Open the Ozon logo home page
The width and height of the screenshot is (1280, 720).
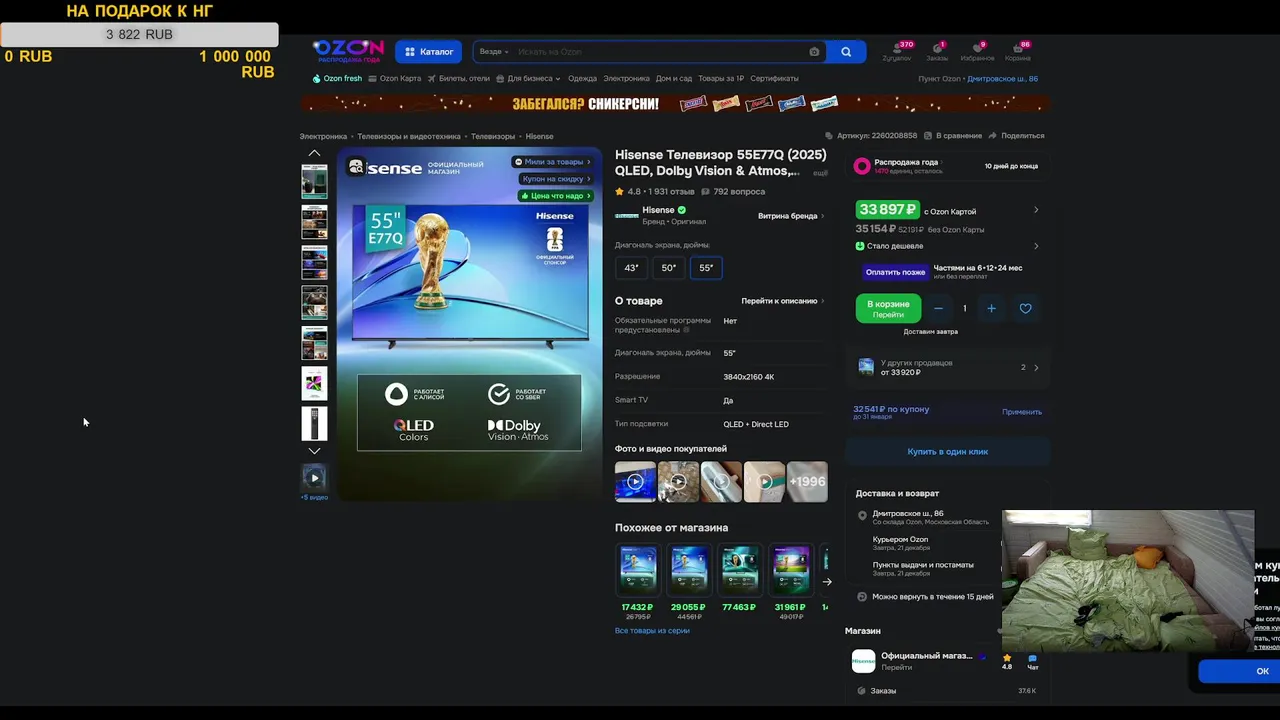[348, 51]
